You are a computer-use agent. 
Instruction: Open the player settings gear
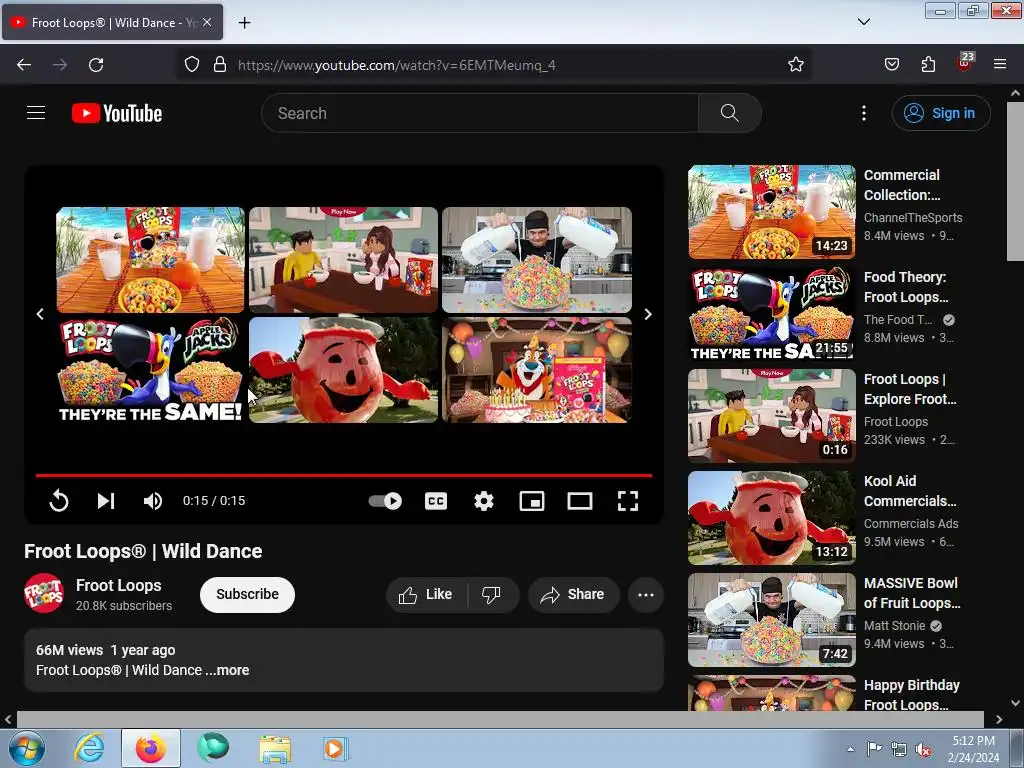point(484,501)
